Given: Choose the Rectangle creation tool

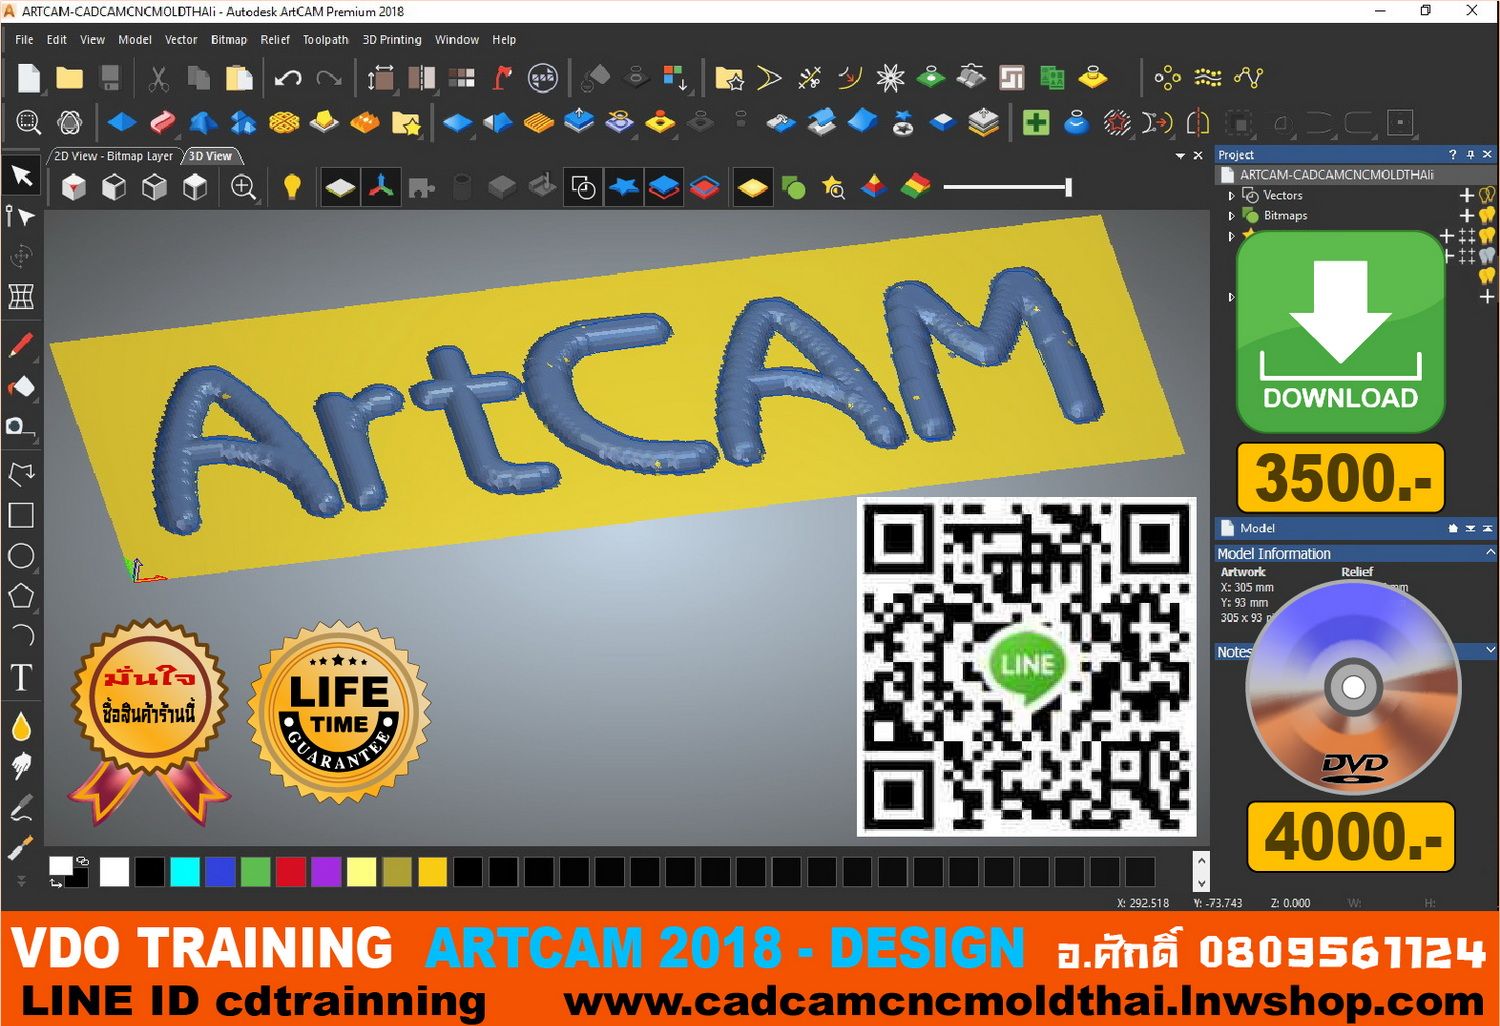Looking at the screenshot, I should [x=22, y=515].
